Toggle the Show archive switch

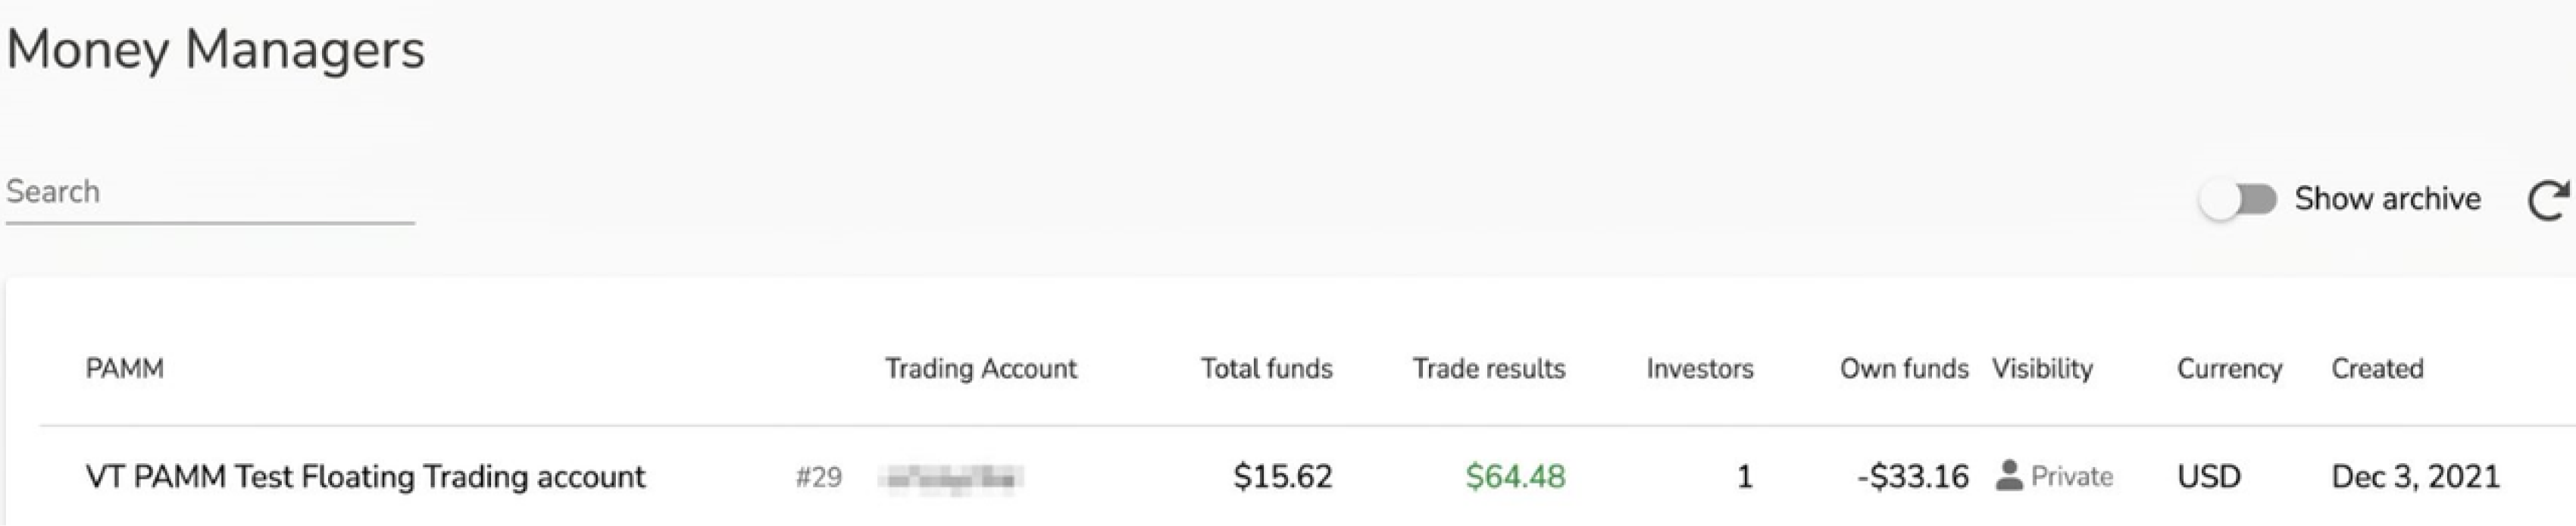pos(2238,199)
